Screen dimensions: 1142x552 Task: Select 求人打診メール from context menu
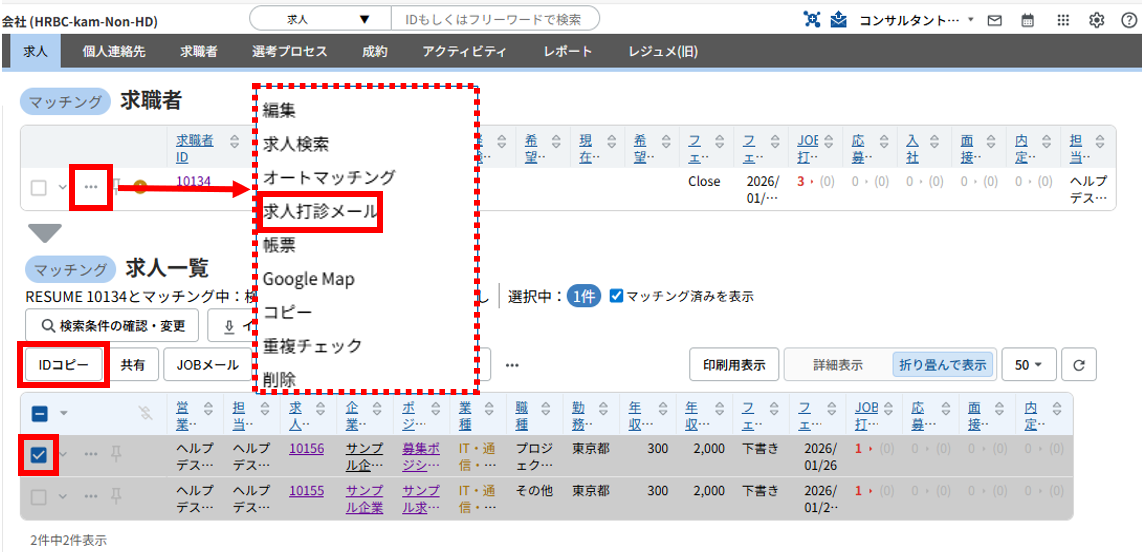[320, 212]
